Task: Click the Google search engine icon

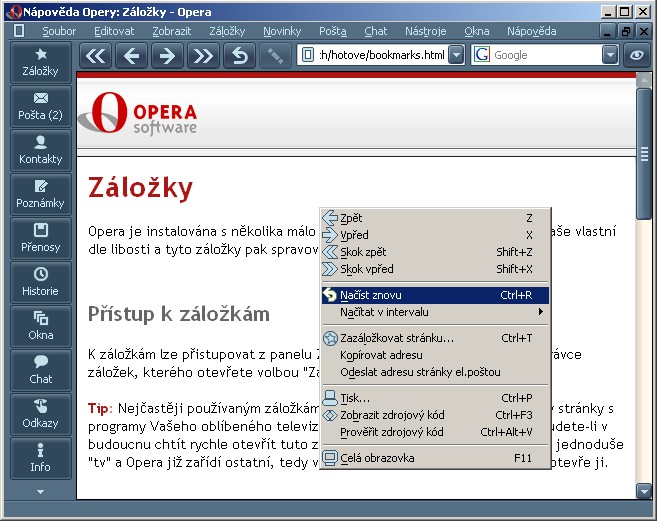Action: click(482, 54)
